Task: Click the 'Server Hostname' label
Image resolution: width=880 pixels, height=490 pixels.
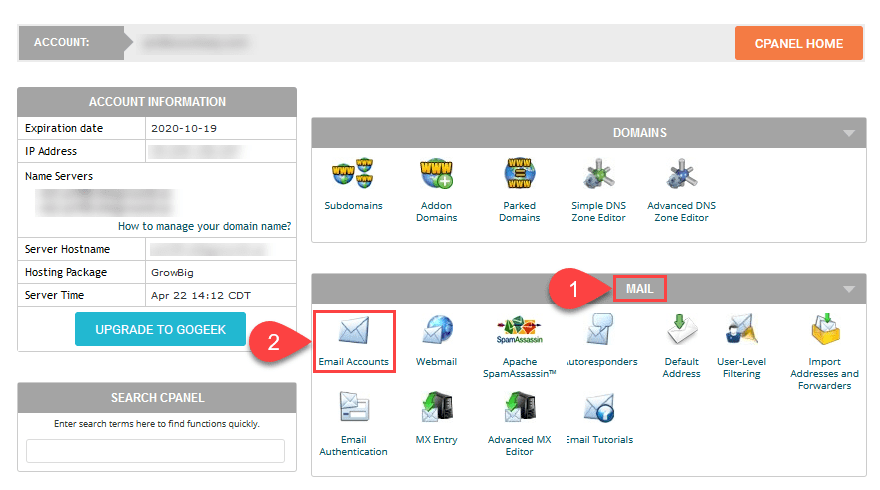Action: pos(67,249)
